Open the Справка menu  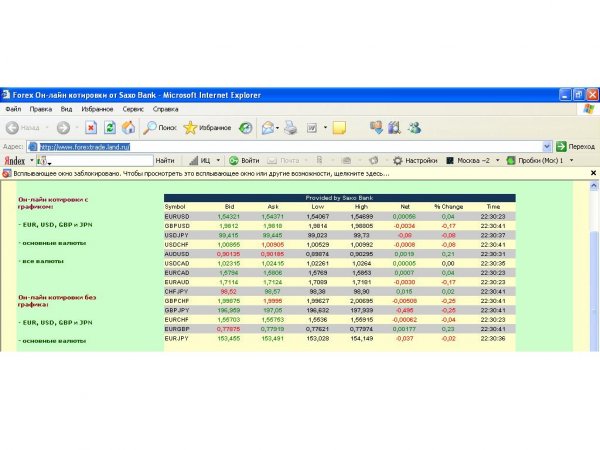coord(165,109)
